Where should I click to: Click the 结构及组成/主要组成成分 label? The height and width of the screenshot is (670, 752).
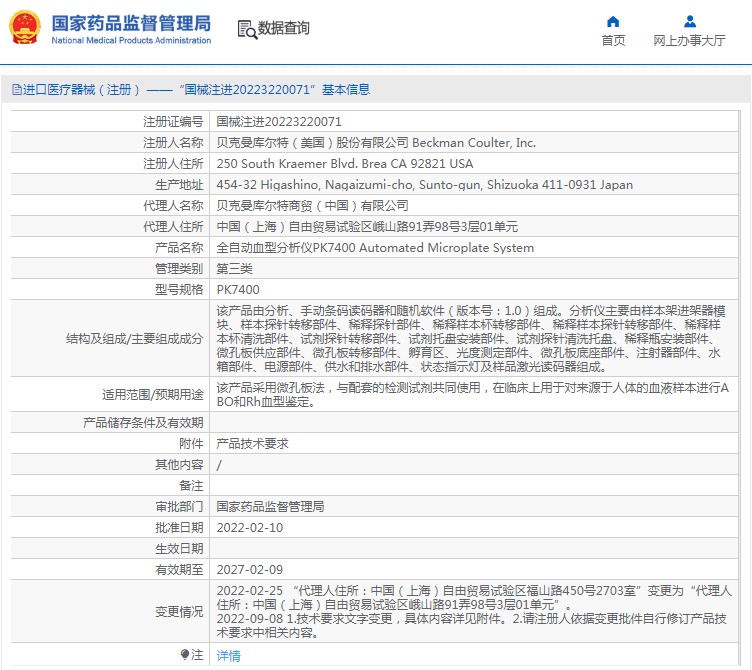[x=134, y=339]
